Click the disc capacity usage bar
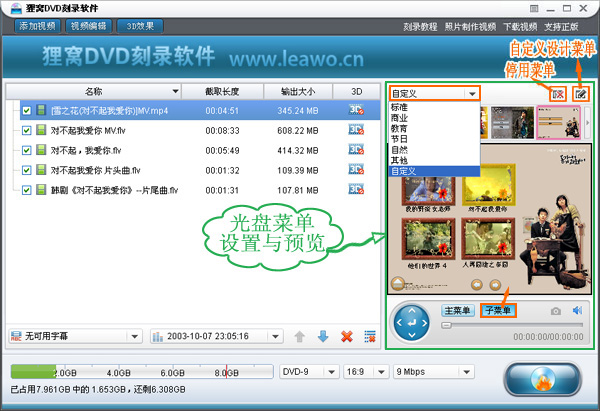The width and height of the screenshot is (600, 411). tap(142, 371)
